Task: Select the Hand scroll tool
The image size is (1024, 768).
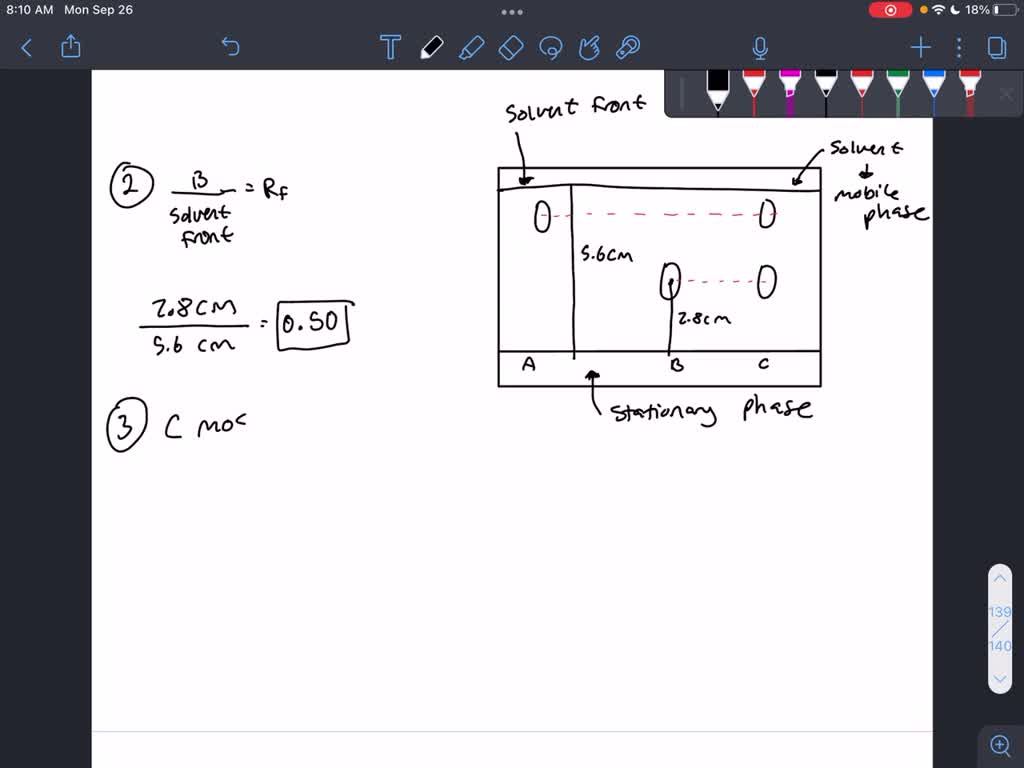Action: [x=589, y=48]
